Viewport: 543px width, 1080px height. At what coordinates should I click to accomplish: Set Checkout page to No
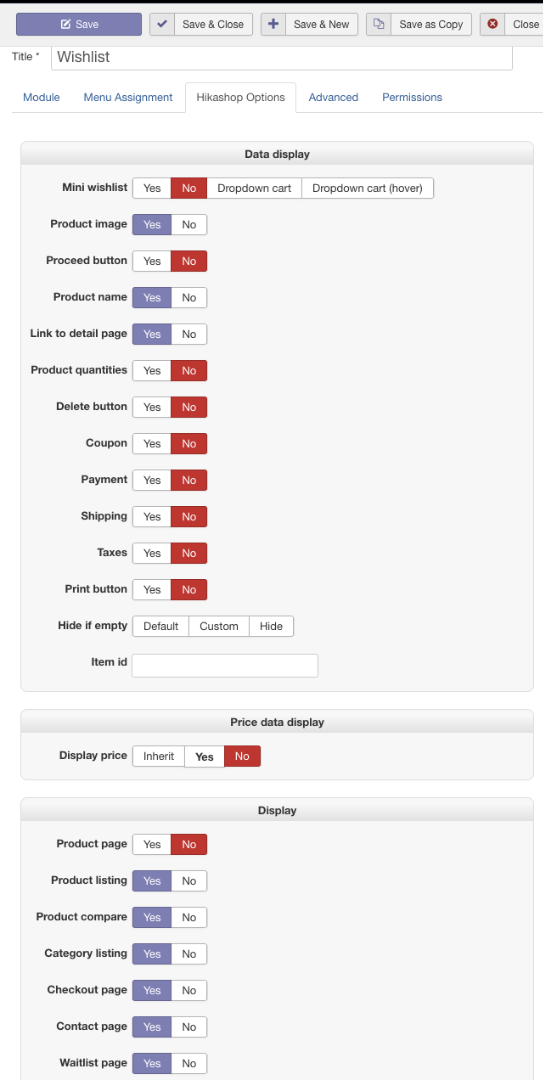tap(189, 990)
